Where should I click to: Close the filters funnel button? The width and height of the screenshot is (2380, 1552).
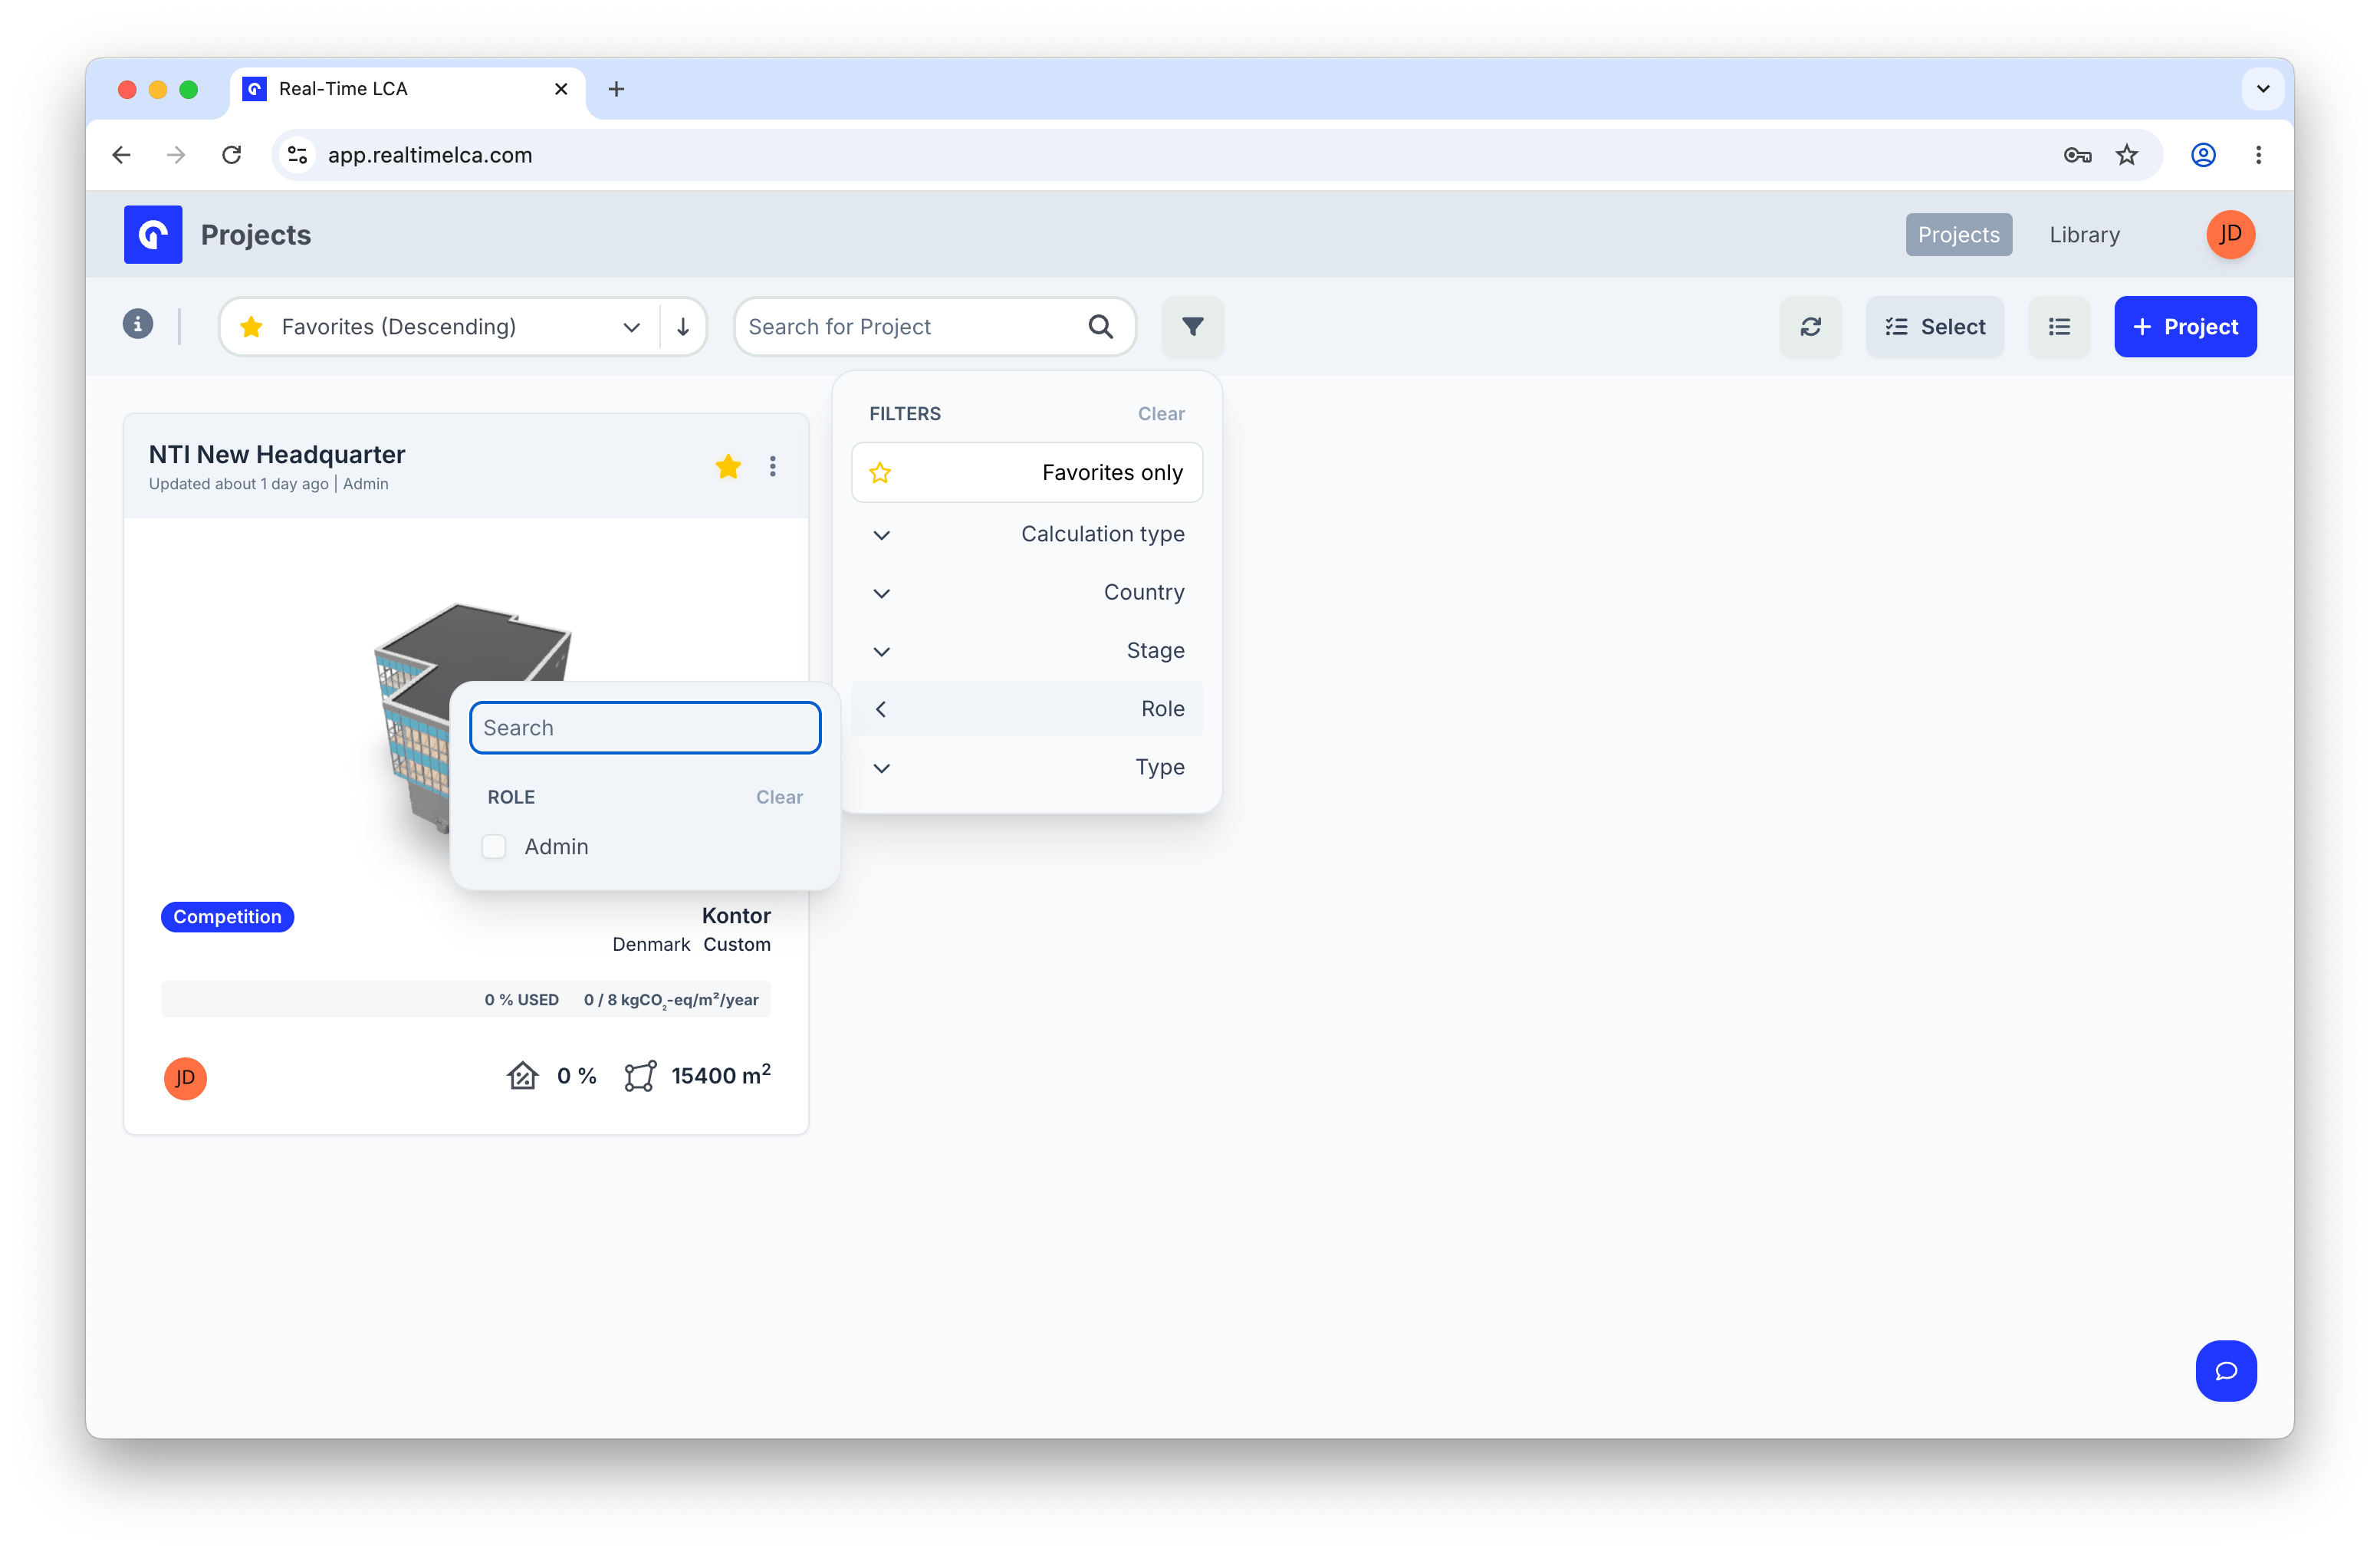click(x=1192, y=326)
